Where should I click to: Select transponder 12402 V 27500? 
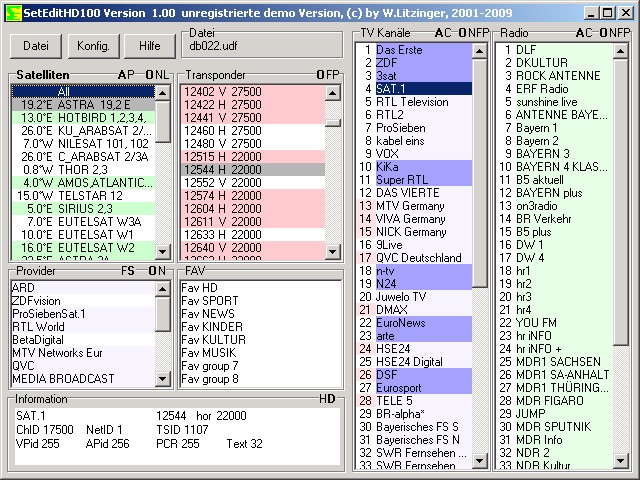pyautogui.click(x=253, y=91)
